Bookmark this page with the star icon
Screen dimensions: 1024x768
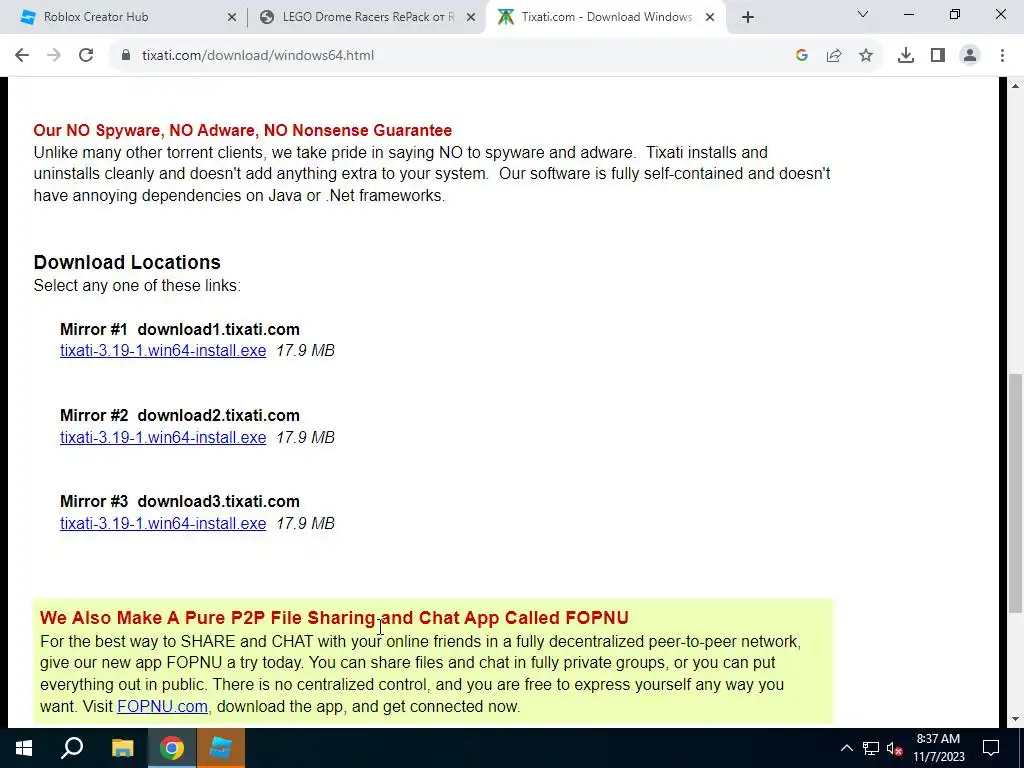point(866,56)
